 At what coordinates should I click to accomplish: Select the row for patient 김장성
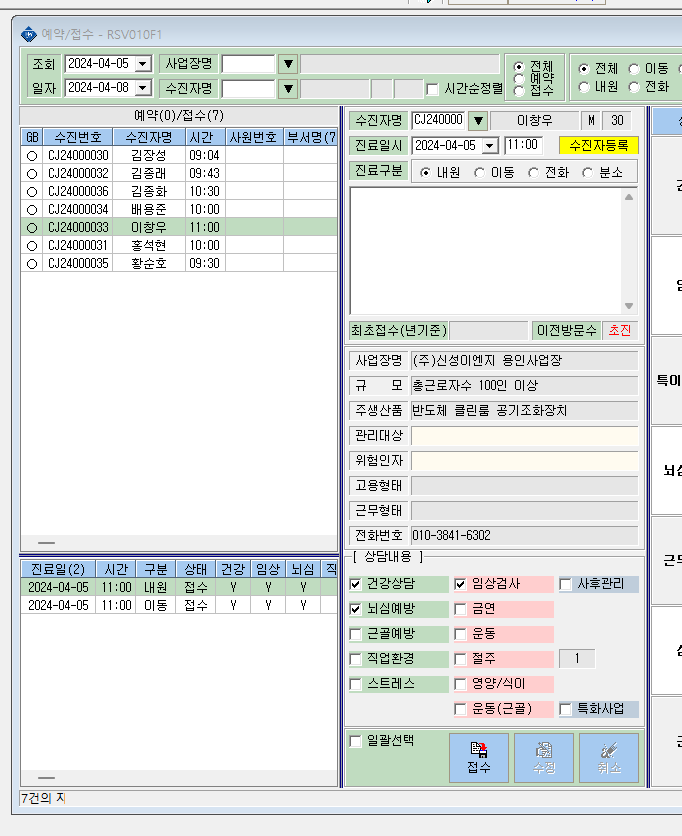pos(179,155)
